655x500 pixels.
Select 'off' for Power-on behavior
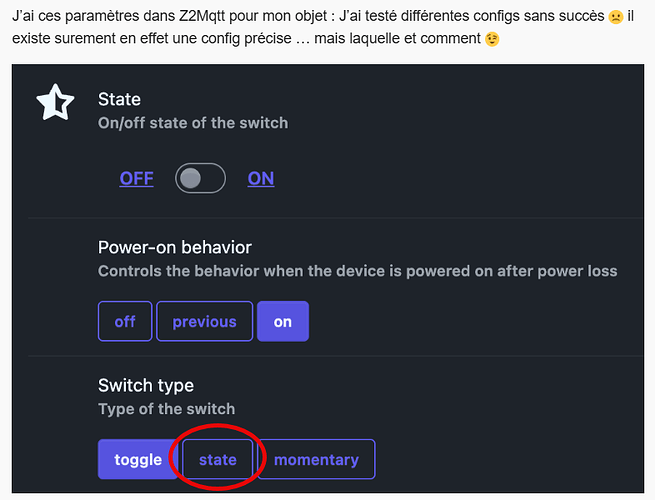(x=125, y=322)
